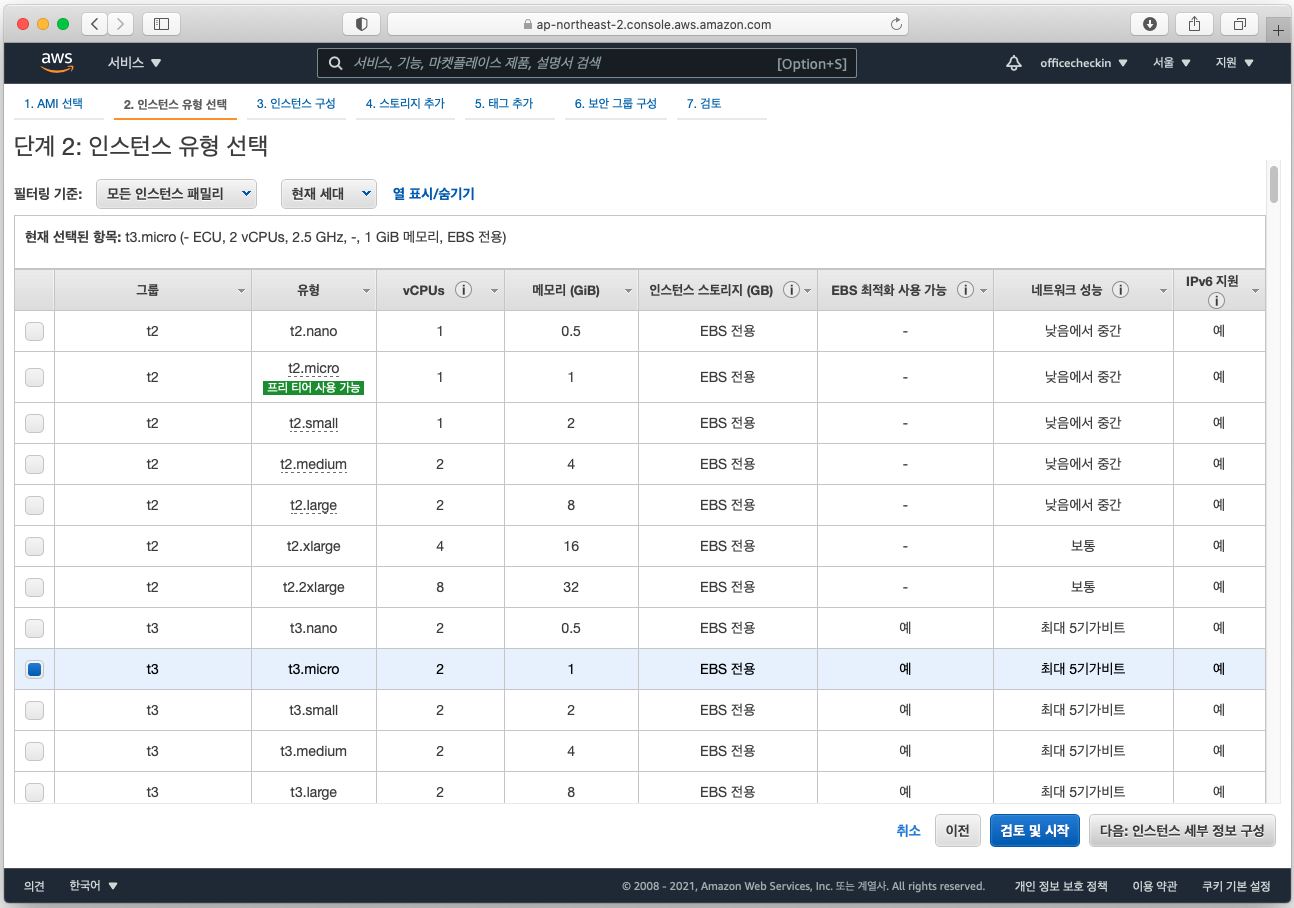Click the Safari share icon
Image resolution: width=1294 pixels, height=908 pixels.
coord(1195,24)
